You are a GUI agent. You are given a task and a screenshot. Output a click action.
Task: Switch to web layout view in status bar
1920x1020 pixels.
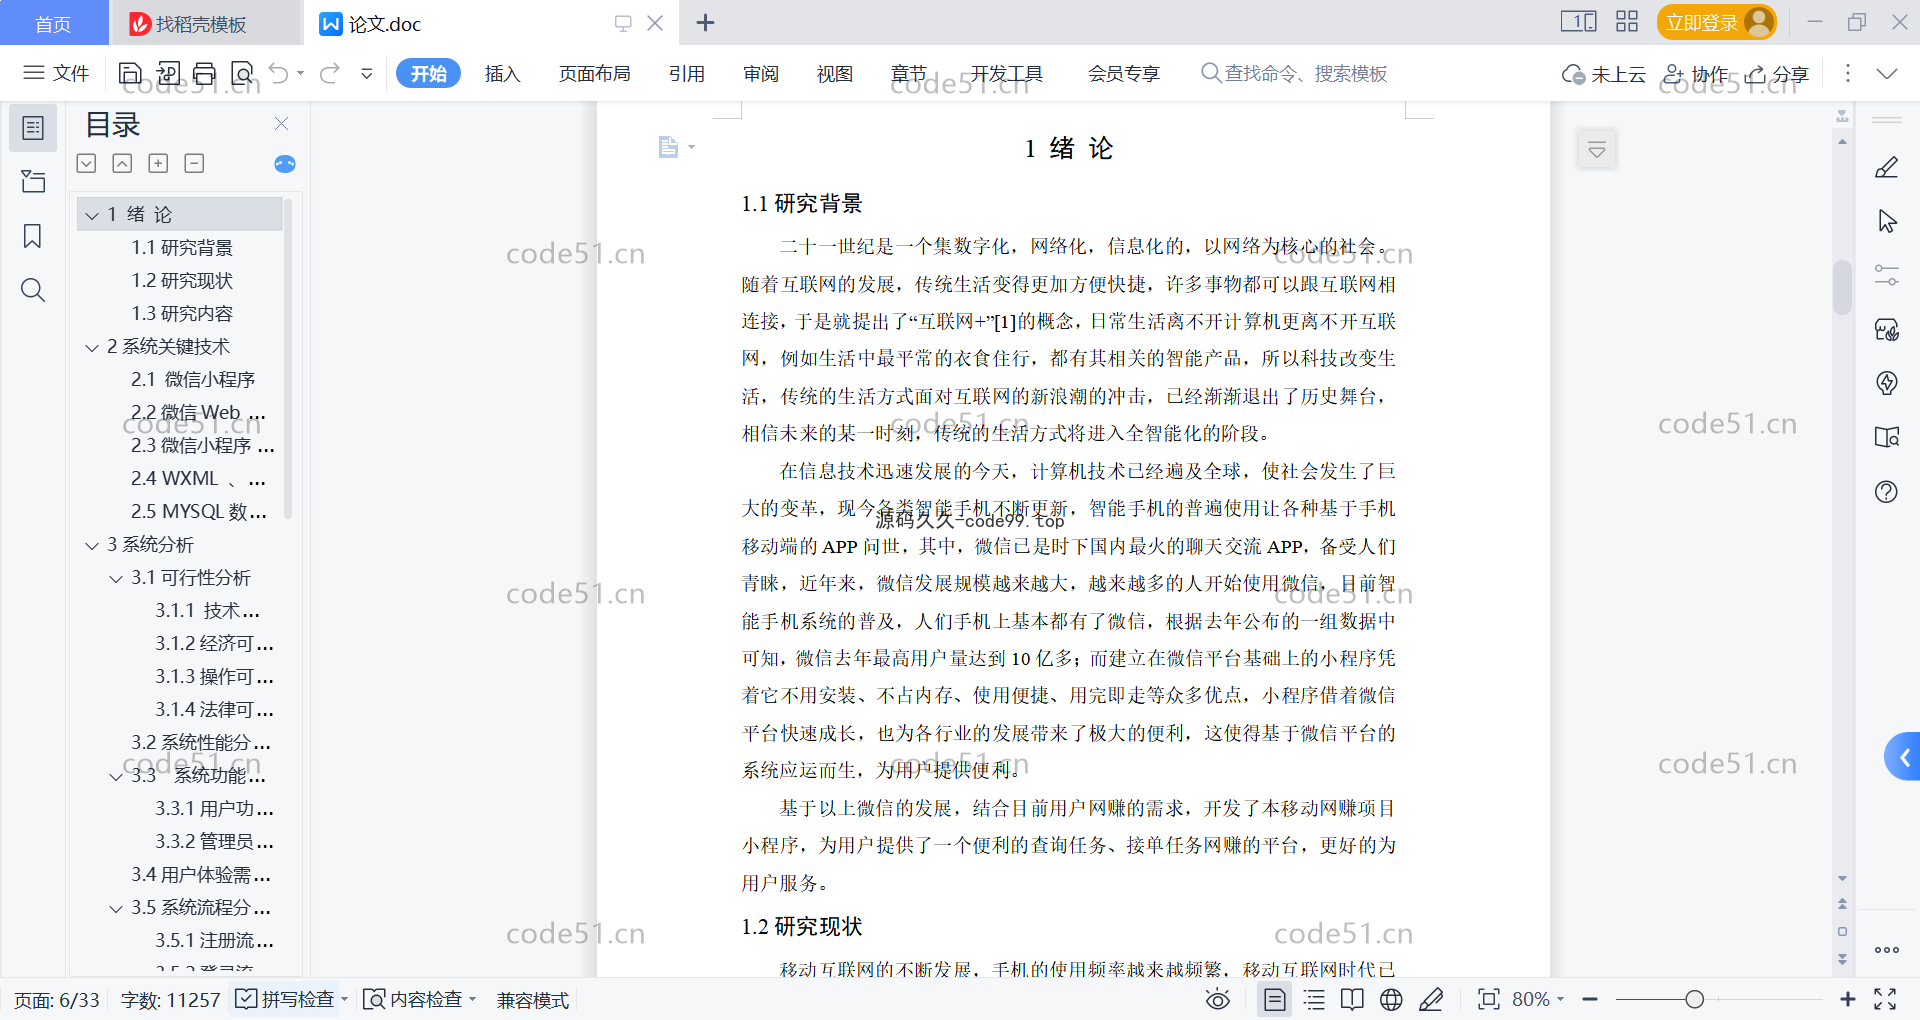(x=1391, y=999)
